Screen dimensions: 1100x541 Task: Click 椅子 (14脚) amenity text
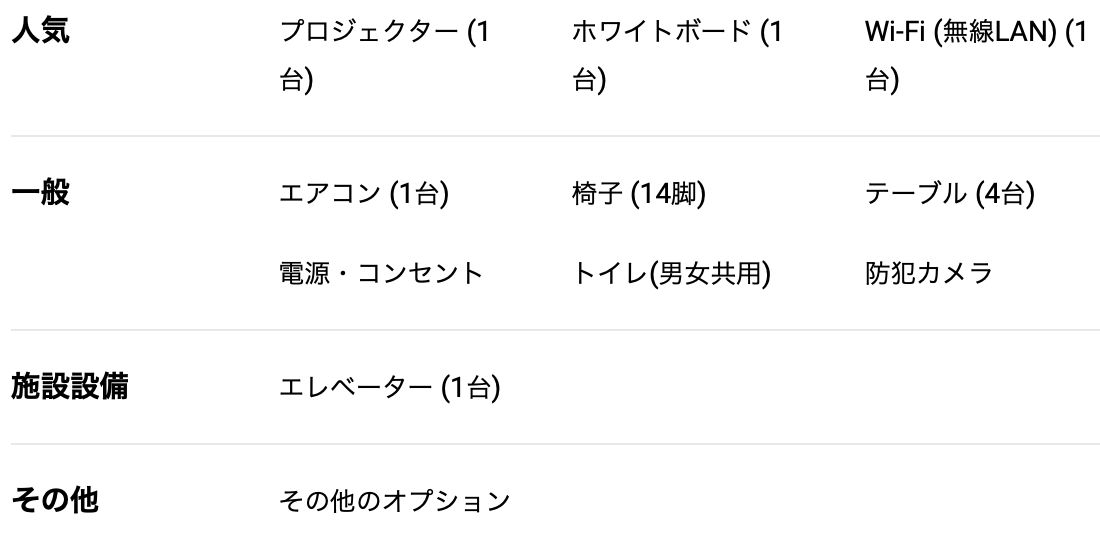click(639, 193)
